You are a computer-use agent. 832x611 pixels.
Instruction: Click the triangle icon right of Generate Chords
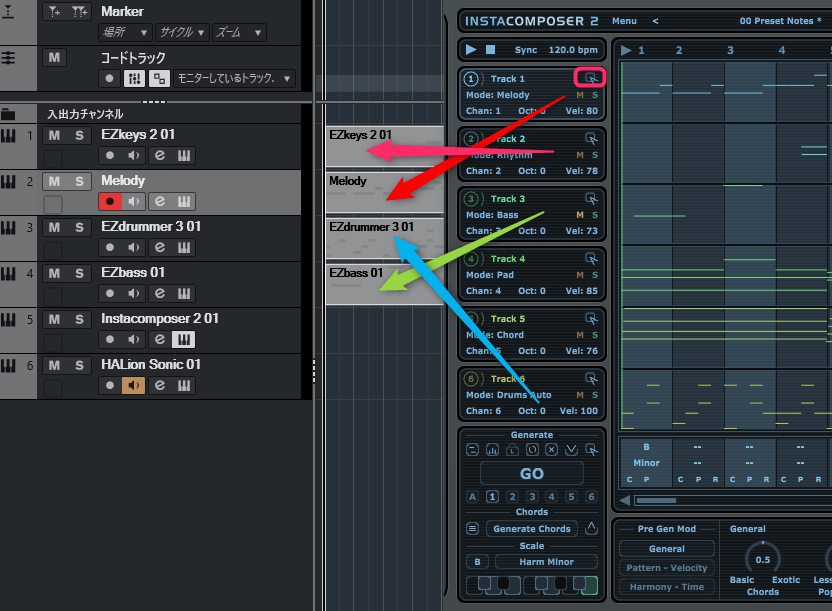[591, 528]
